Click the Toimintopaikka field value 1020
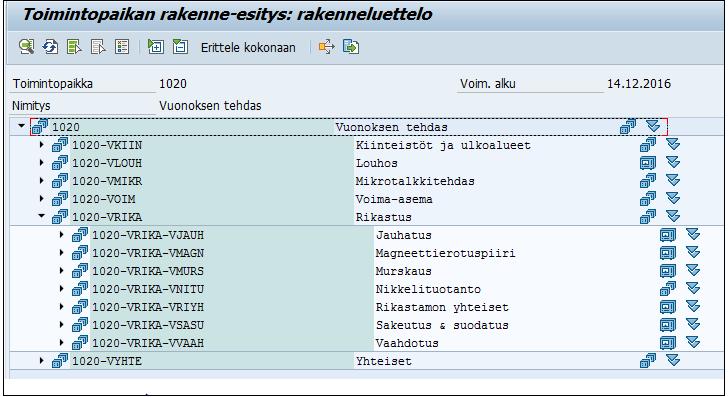This screenshot has width=728, height=397. [173, 84]
